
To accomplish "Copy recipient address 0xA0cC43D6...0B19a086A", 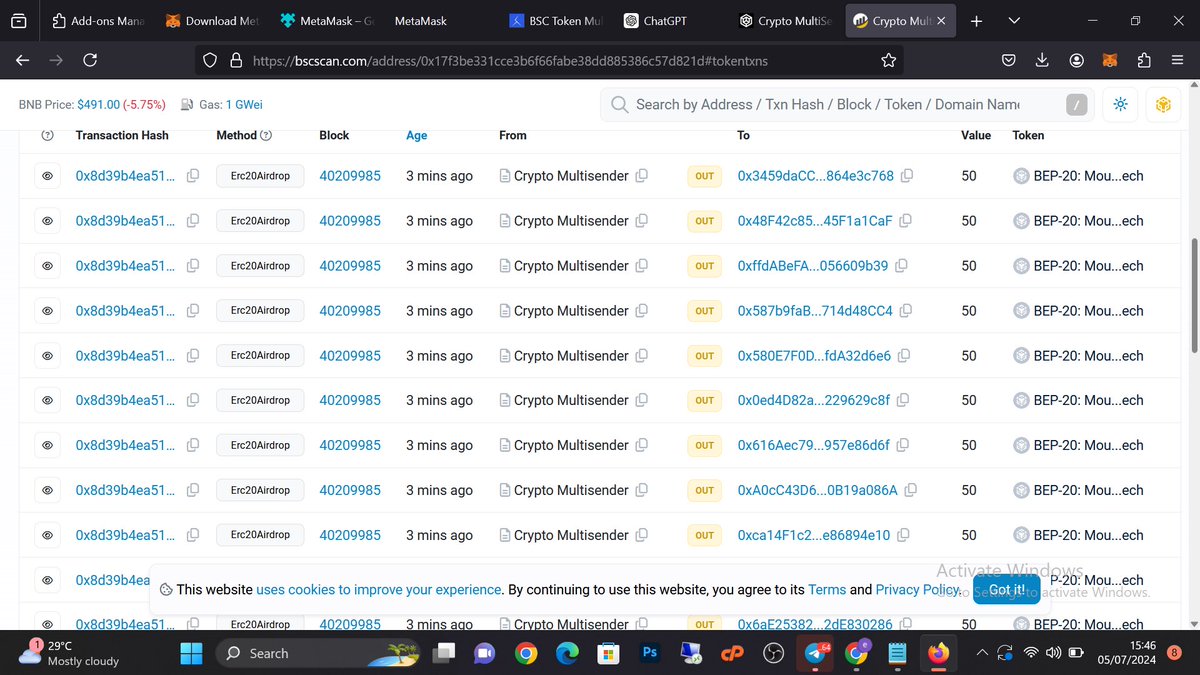I will tap(910, 490).
